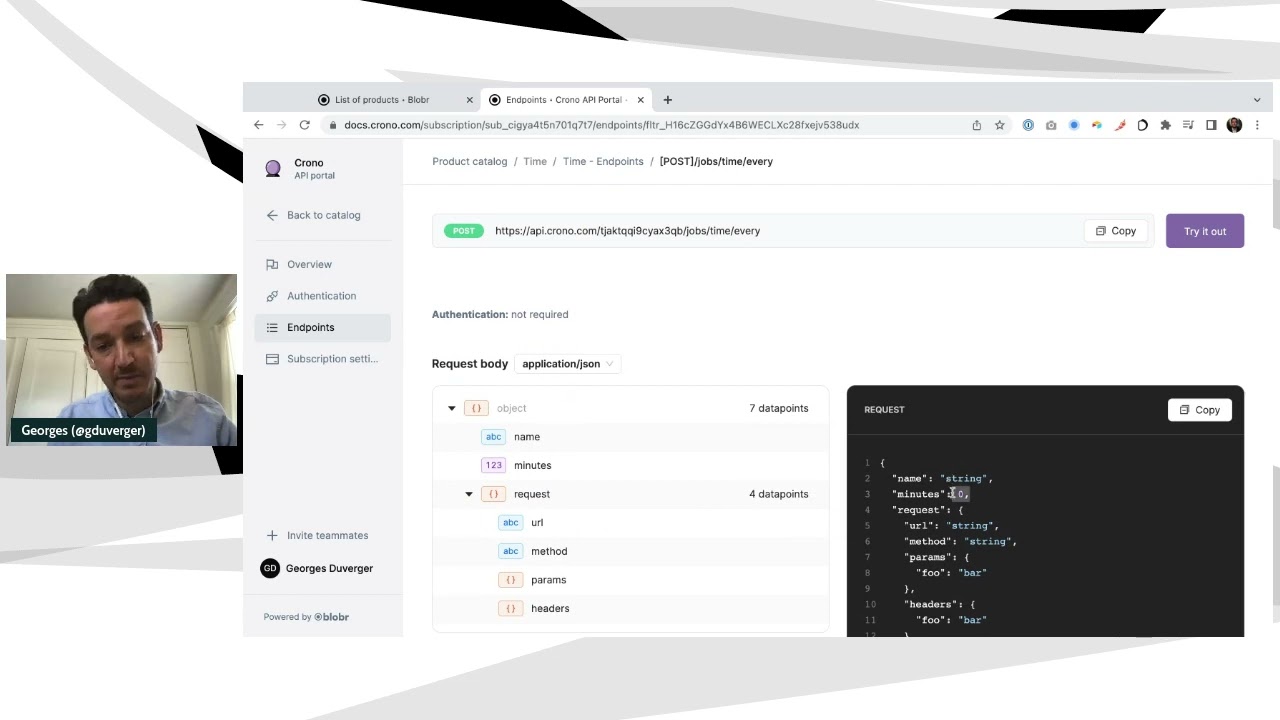Viewport: 1280px width, 720px height.
Task: Go back to catalog
Action: coord(313,215)
